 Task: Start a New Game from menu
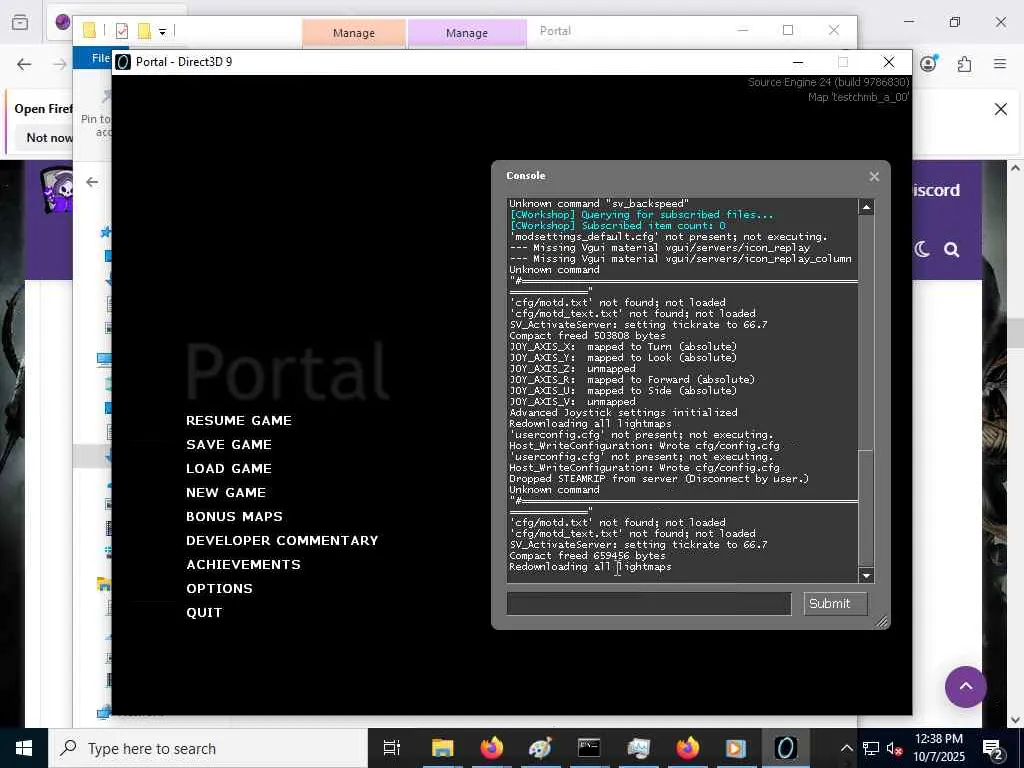point(225,492)
